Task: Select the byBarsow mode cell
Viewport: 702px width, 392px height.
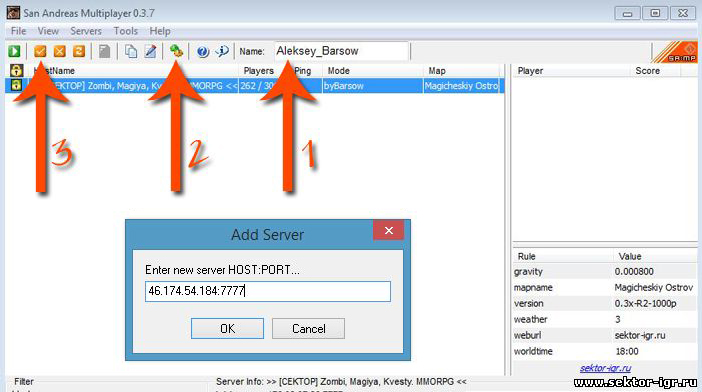Action: point(373,85)
